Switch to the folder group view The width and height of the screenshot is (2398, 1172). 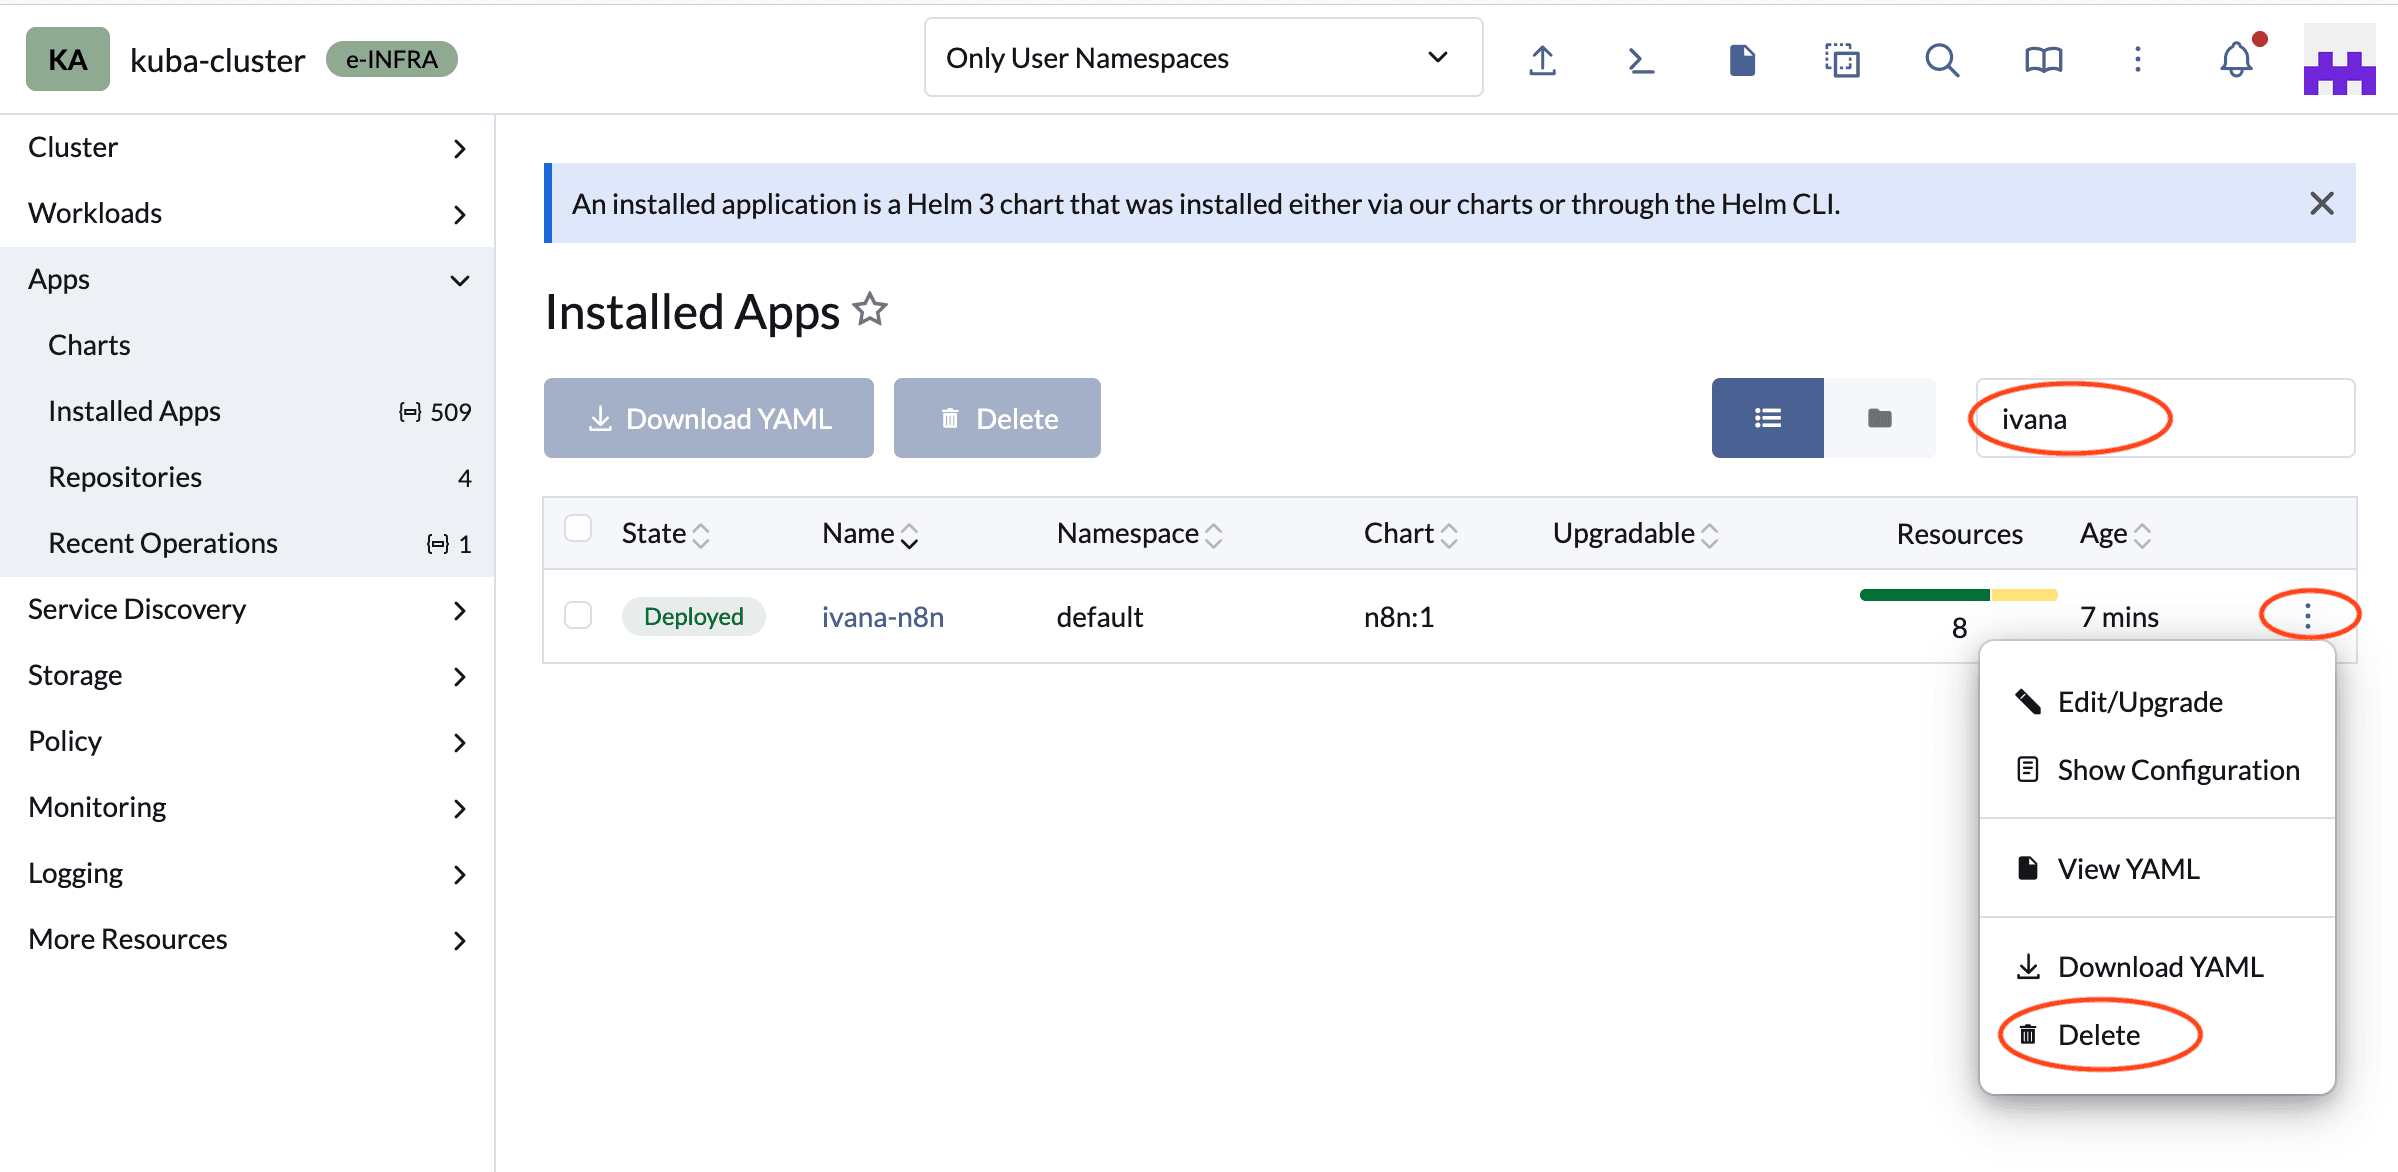(1879, 418)
